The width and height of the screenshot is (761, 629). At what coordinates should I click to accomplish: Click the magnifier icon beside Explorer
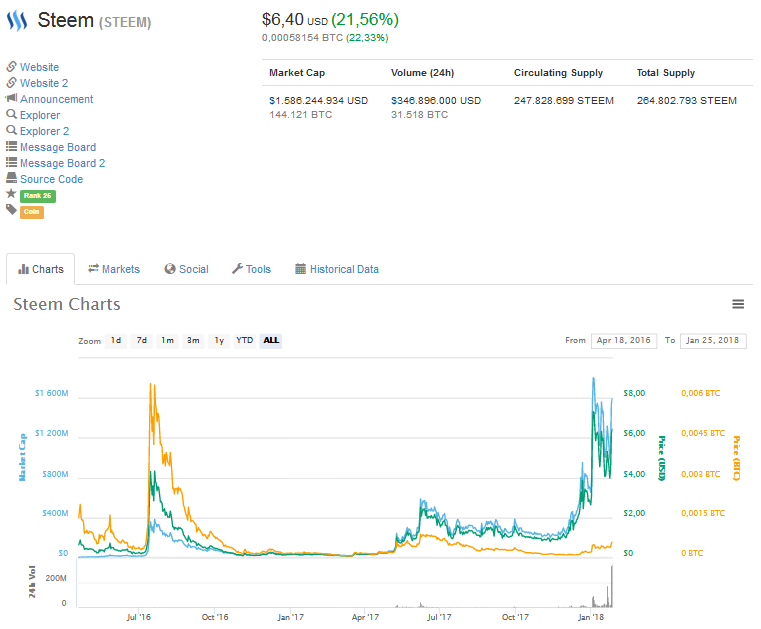11,114
